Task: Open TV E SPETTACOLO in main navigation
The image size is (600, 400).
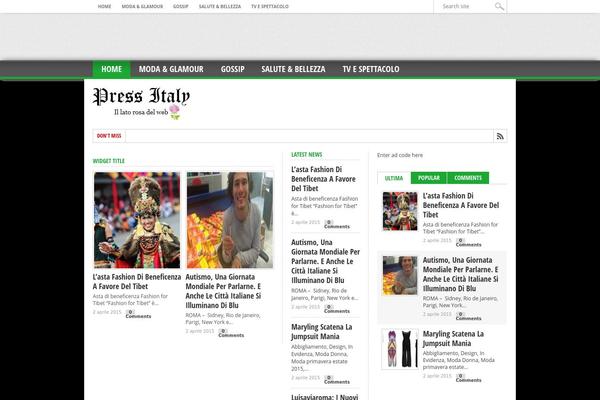Action: (x=370, y=69)
